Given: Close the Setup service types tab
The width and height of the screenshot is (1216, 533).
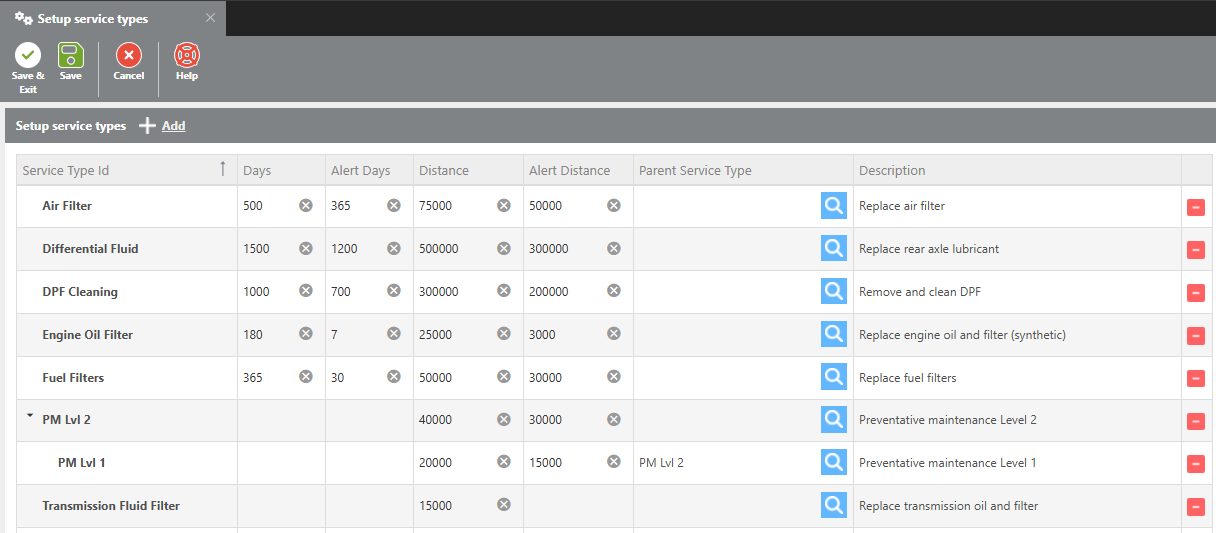Looking at the screenshot, I should (210, 18).
